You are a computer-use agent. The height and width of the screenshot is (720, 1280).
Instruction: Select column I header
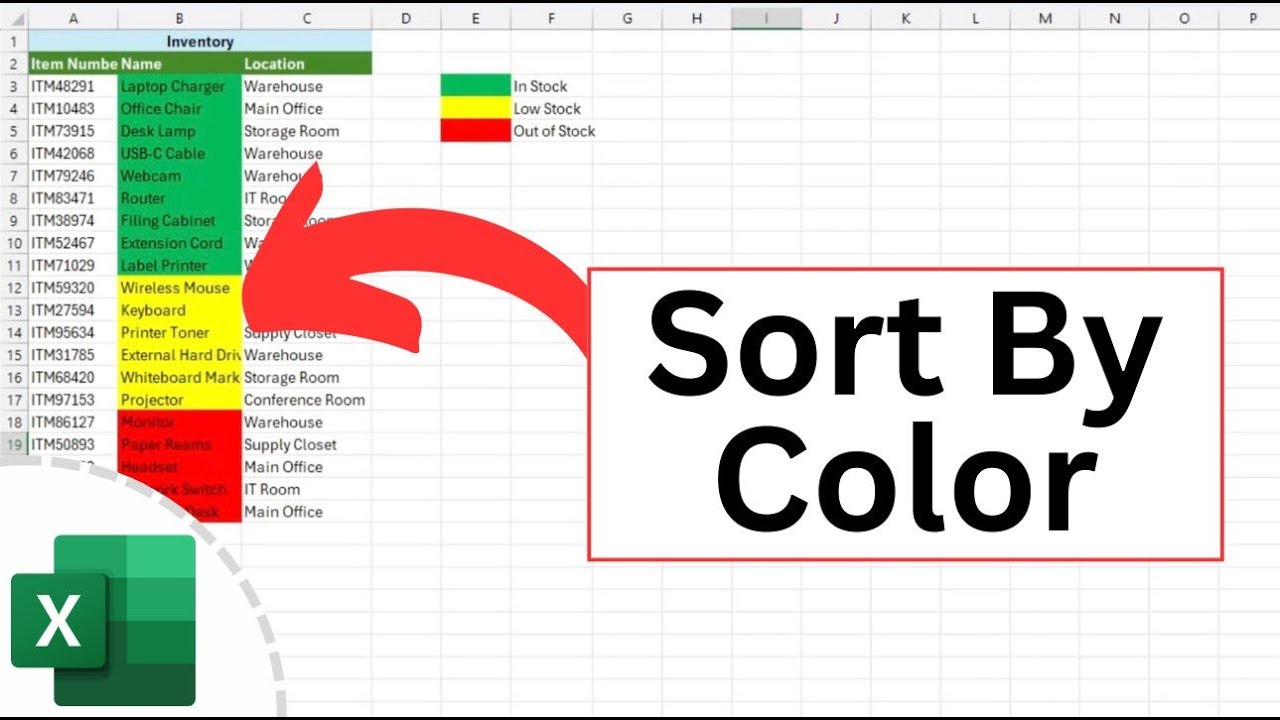coord(766,18)
